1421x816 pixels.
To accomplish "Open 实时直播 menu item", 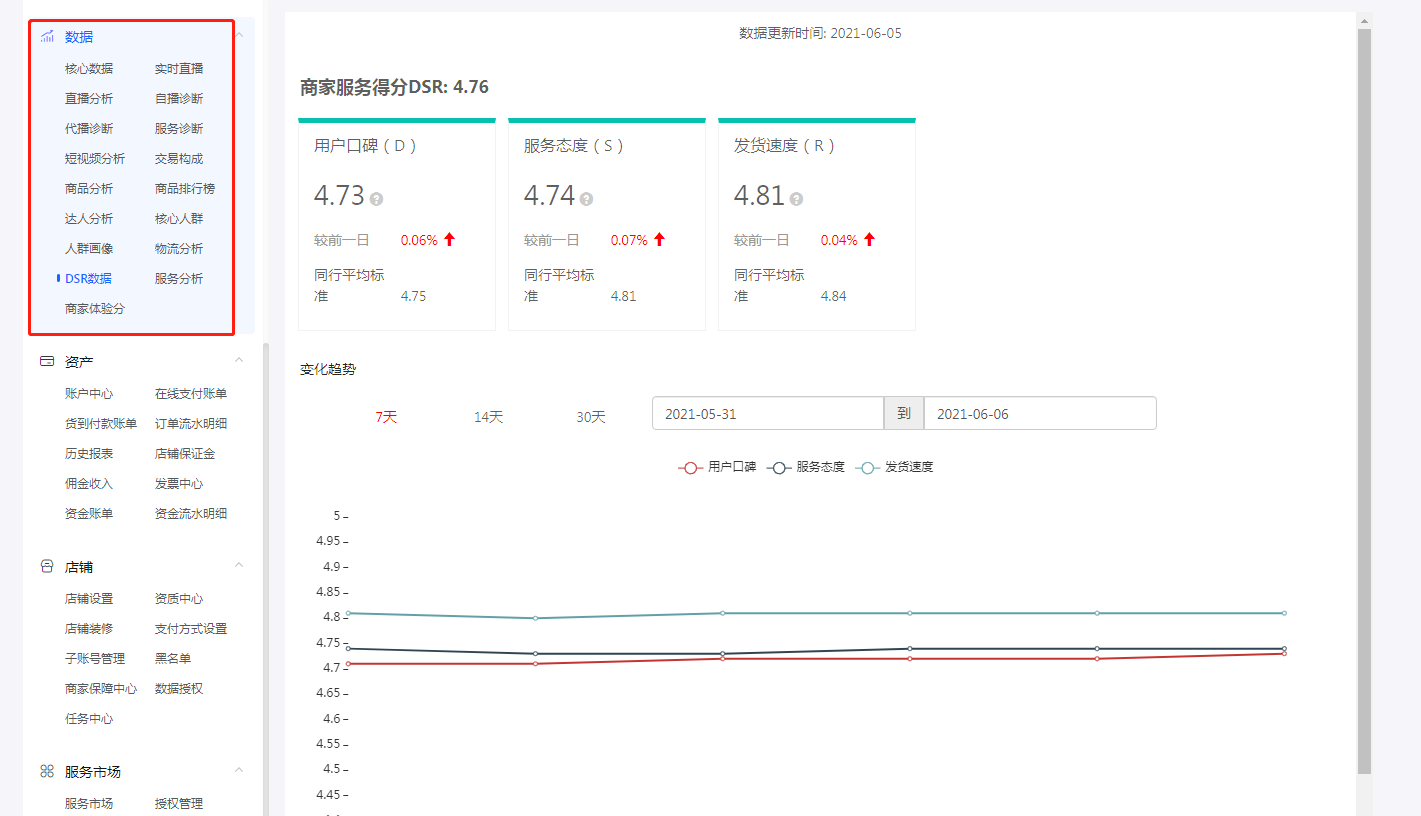I will [179, 69].
